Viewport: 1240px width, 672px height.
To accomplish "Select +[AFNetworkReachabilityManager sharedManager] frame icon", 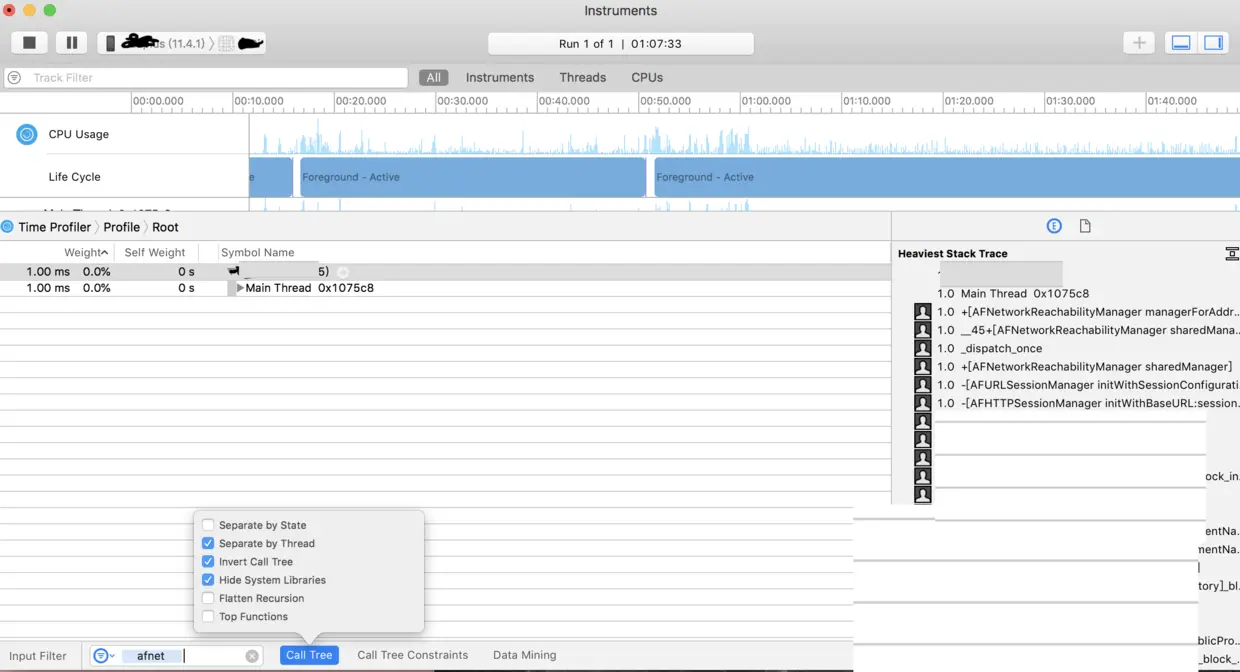I will coord(923,367).
